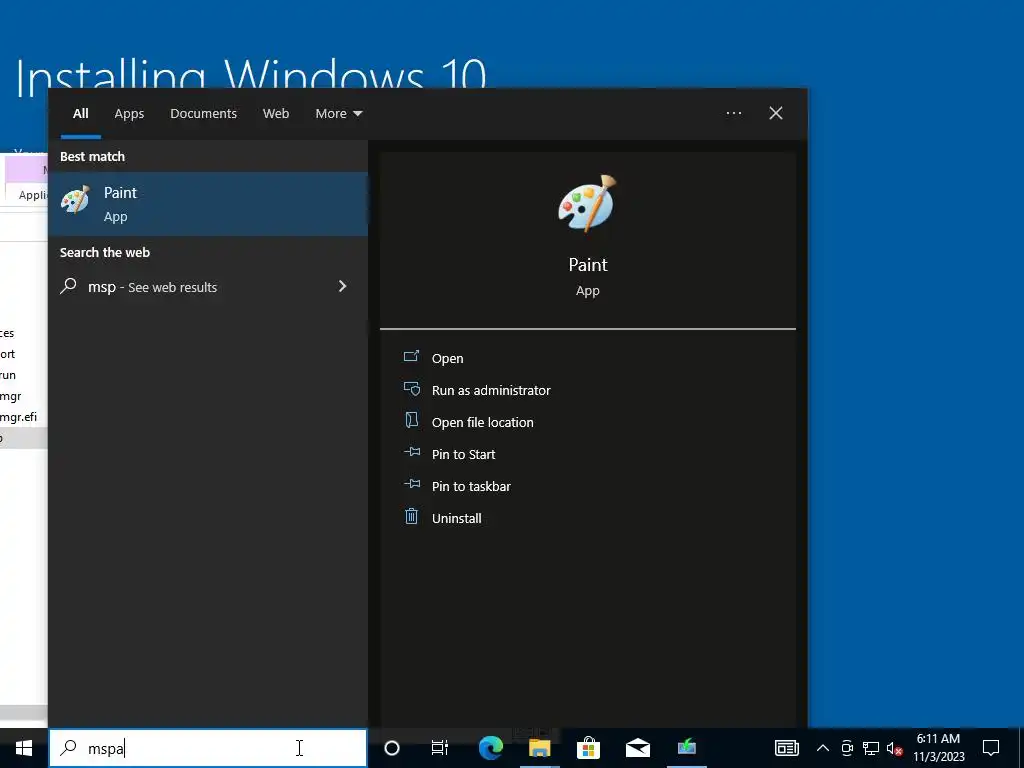Expand the More filter dropdown
Screen dimensions: 1024x768
338,114
